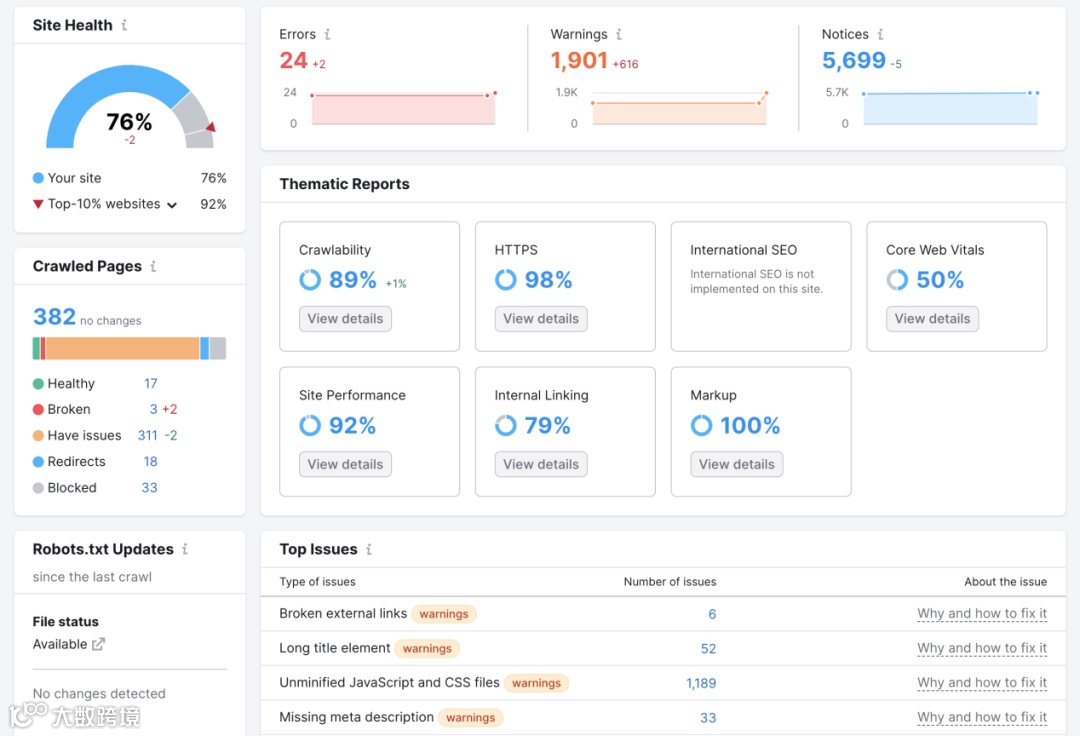Click the blue Redirects legend dot

tap(38, 461)
